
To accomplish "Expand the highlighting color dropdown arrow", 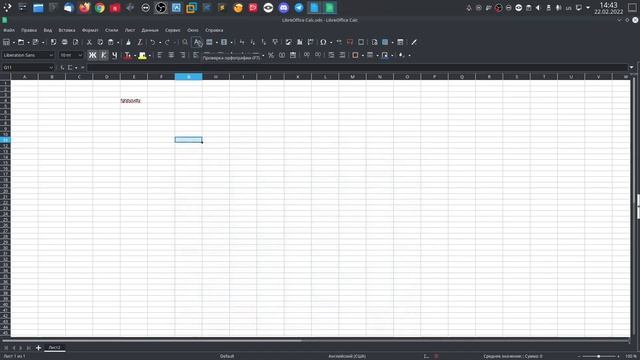I will coord(150,56).
